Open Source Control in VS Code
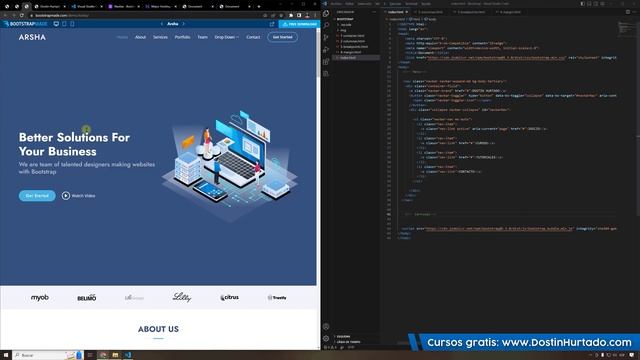Viewport: 640px width, 360px height. coord(326,38)
